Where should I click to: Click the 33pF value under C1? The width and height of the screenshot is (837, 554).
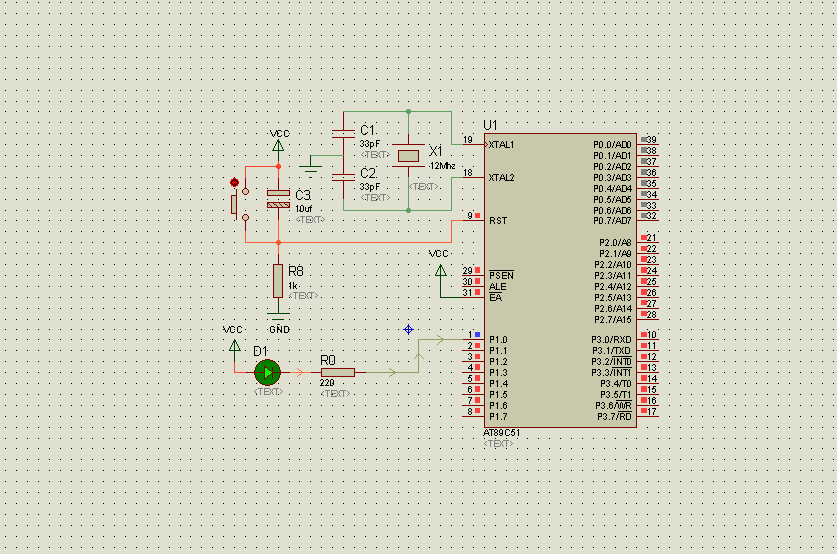click(370, 144)
